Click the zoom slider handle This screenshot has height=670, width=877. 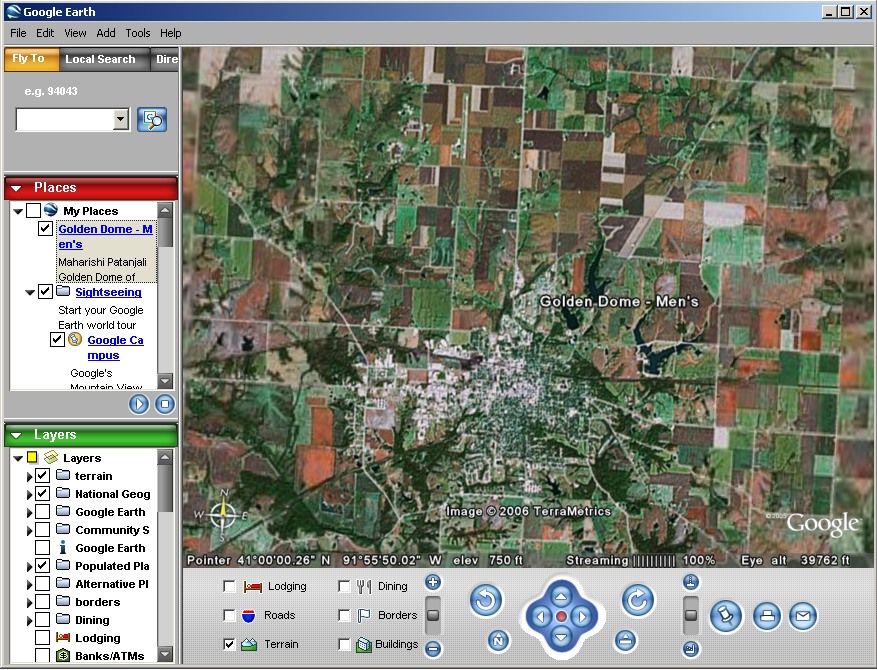point(432,615)
